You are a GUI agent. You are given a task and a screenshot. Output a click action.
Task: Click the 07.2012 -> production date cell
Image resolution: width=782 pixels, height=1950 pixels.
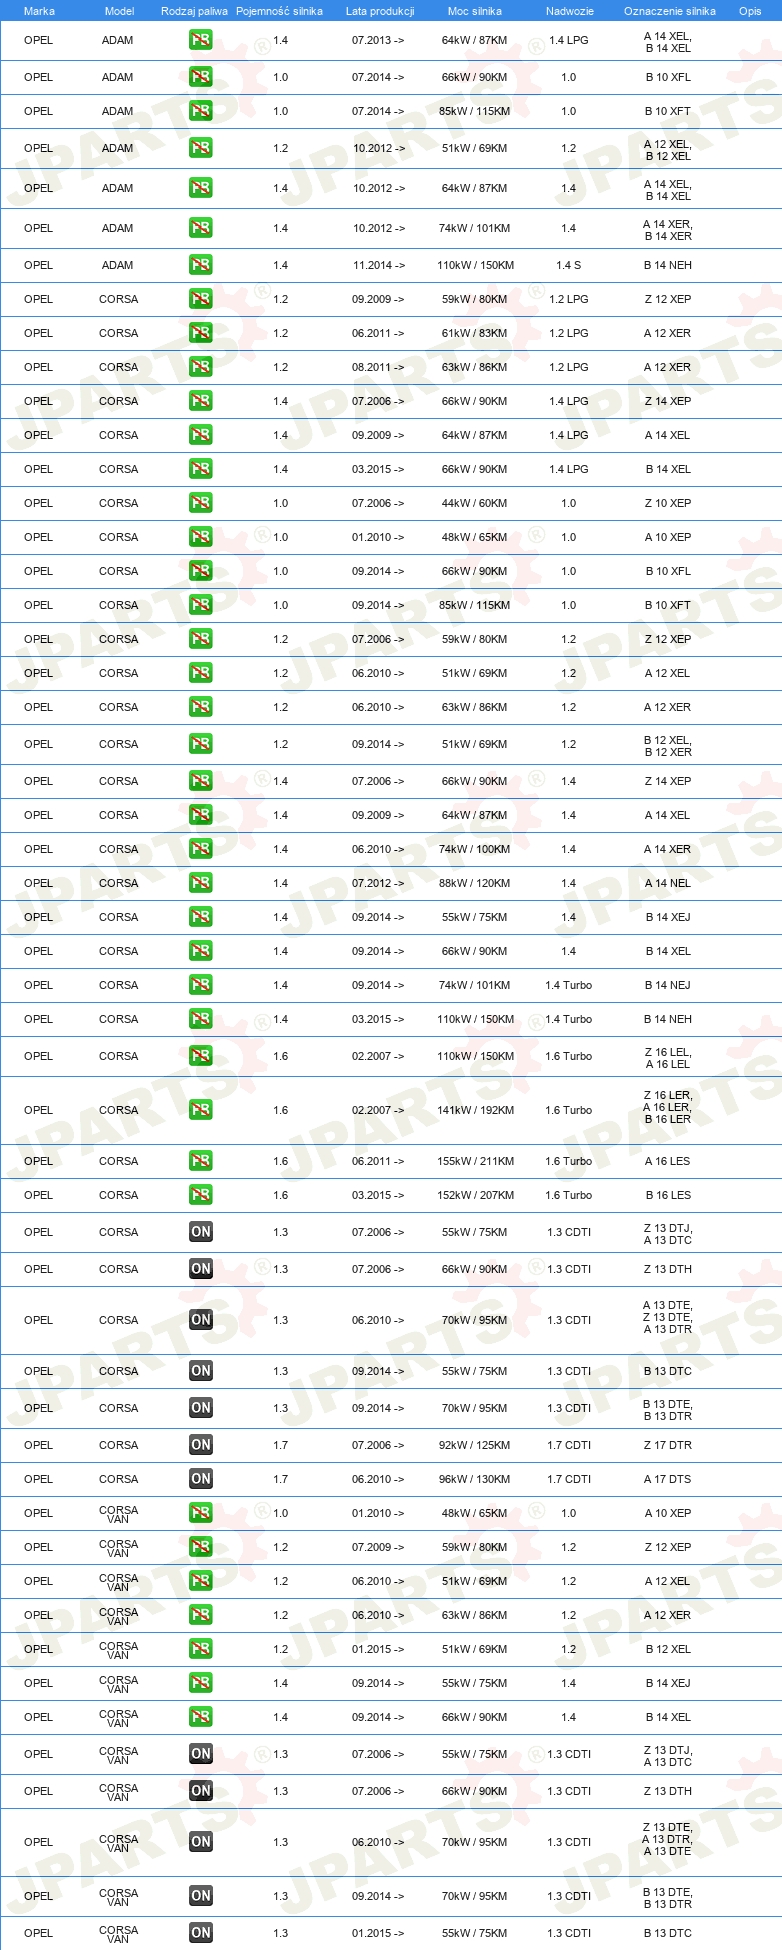[378, 883]
